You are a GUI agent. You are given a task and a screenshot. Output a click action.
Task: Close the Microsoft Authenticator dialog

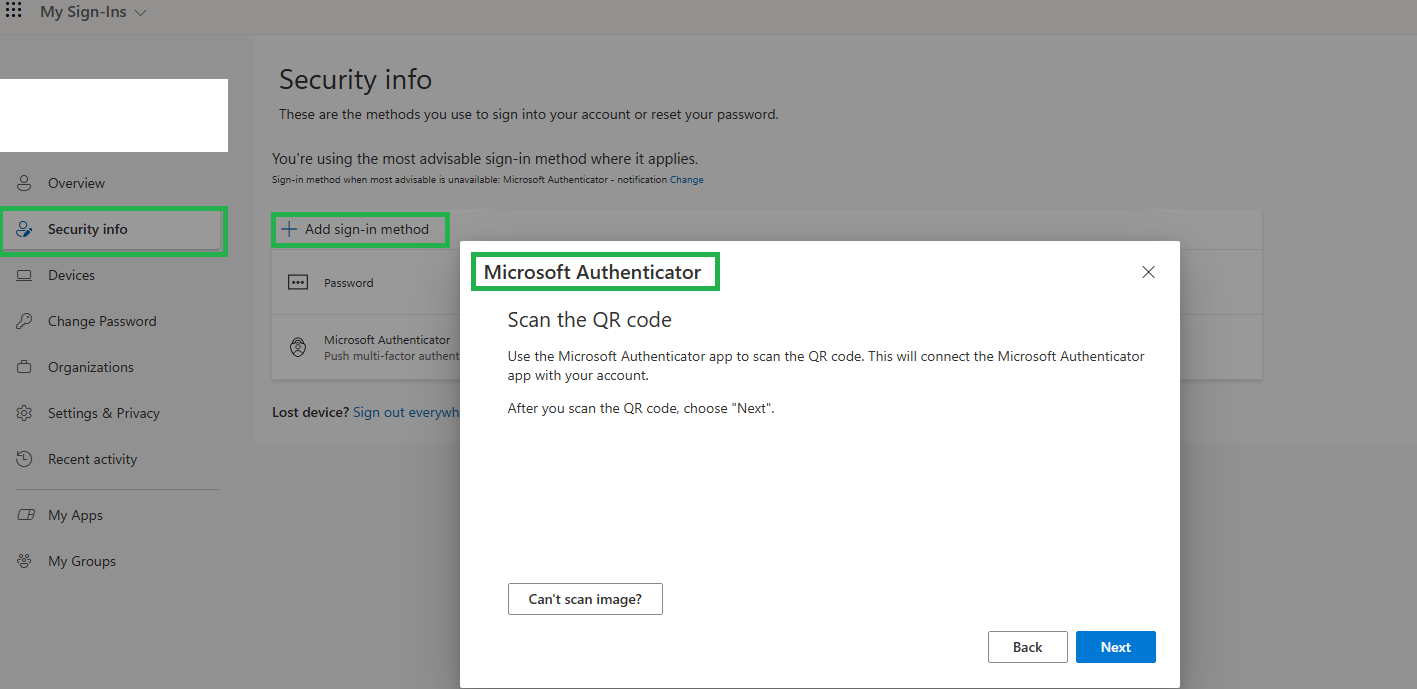pyautogui.click(x=1148, y=272)
